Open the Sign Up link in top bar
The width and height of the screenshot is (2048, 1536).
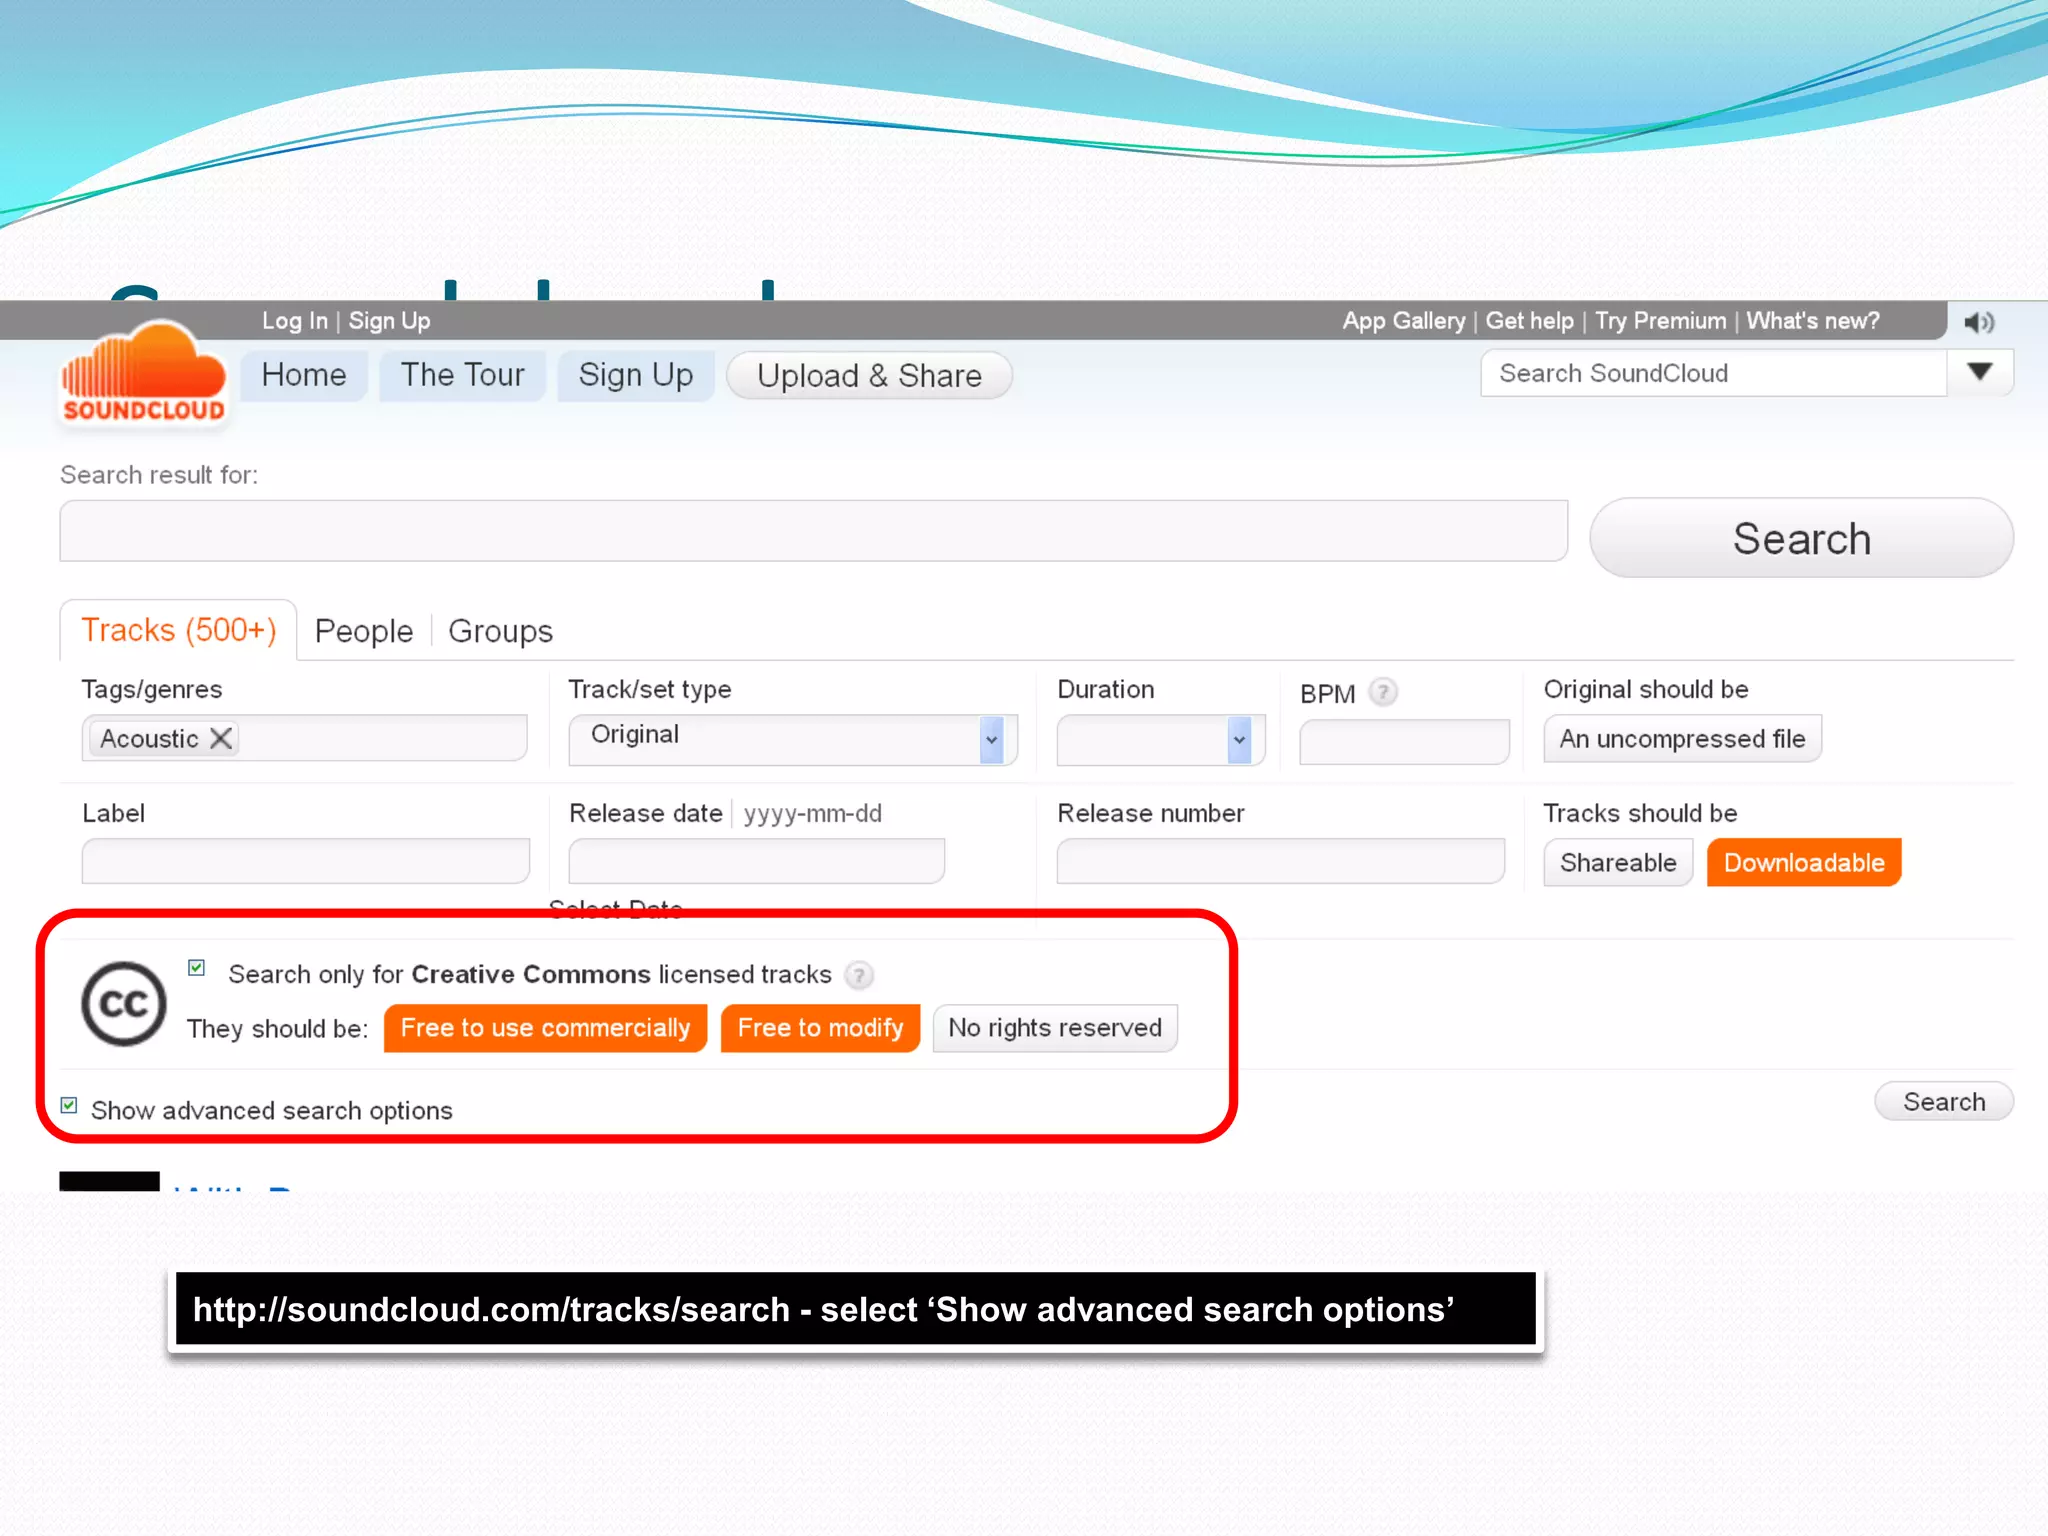tap(389, 321)
